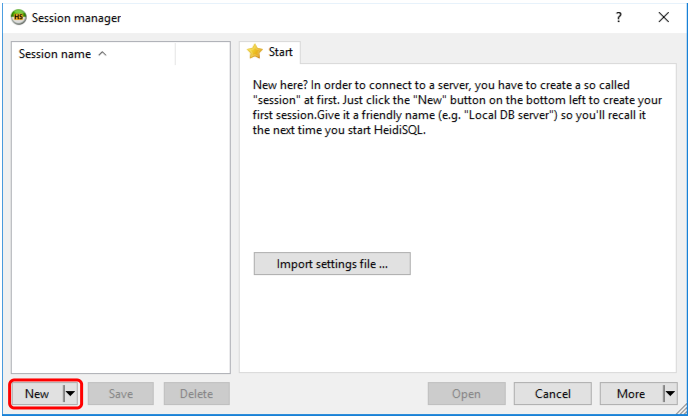This screenshot has width=691, height=418.
Task: Click the HeidiSQL icon in title bar
Action: (x=19, y=18)
